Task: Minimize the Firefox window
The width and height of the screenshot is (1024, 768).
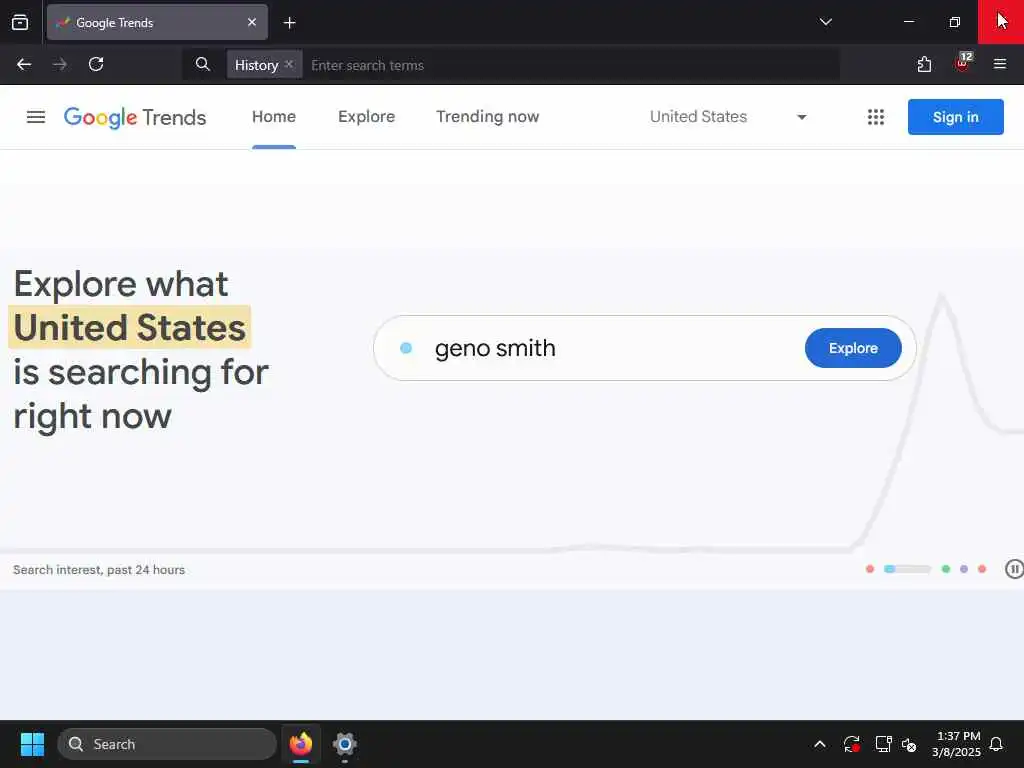Action: (908, 22)
